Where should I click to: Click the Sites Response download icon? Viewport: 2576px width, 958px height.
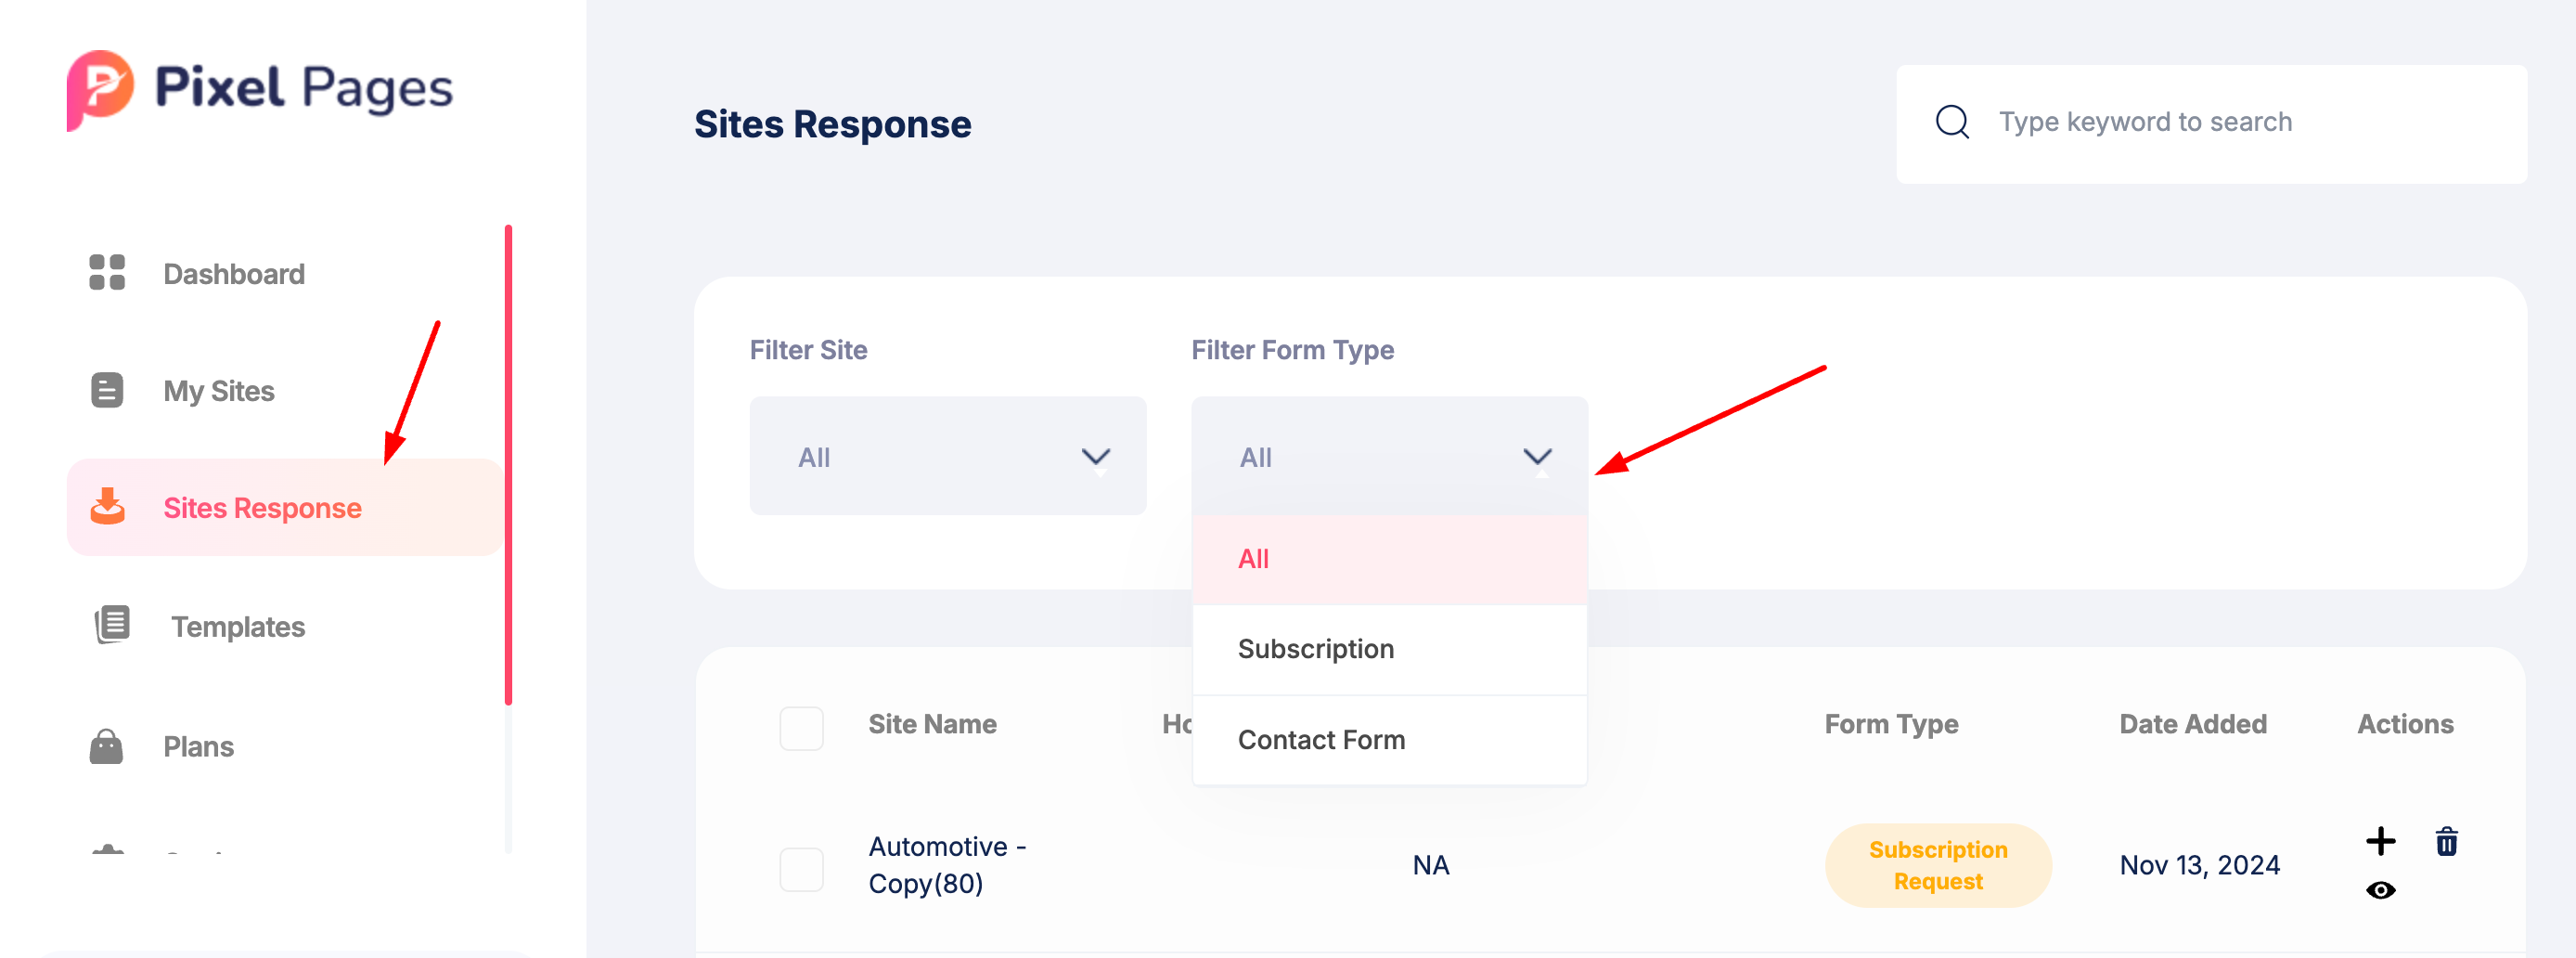(107, 506)
